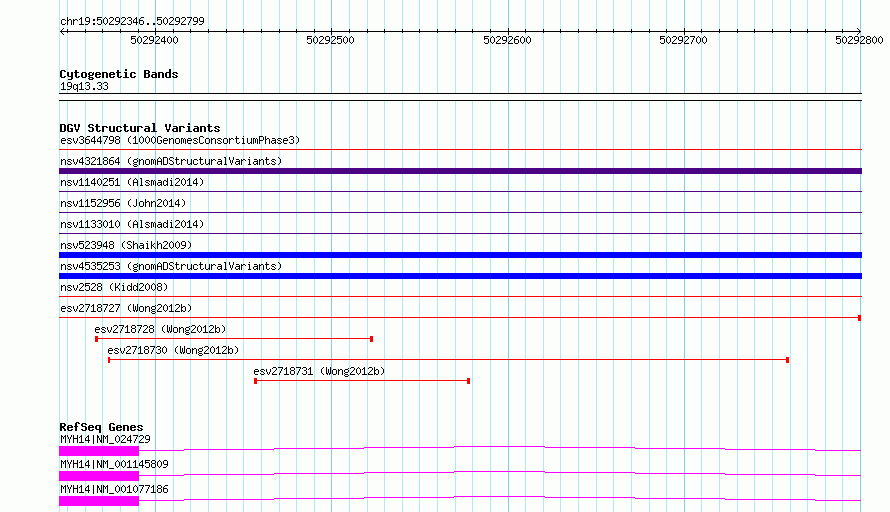890x512 pixels.
Task: Open the nsv523948 Shaikh2009 variant
Action: pos(126,245)
